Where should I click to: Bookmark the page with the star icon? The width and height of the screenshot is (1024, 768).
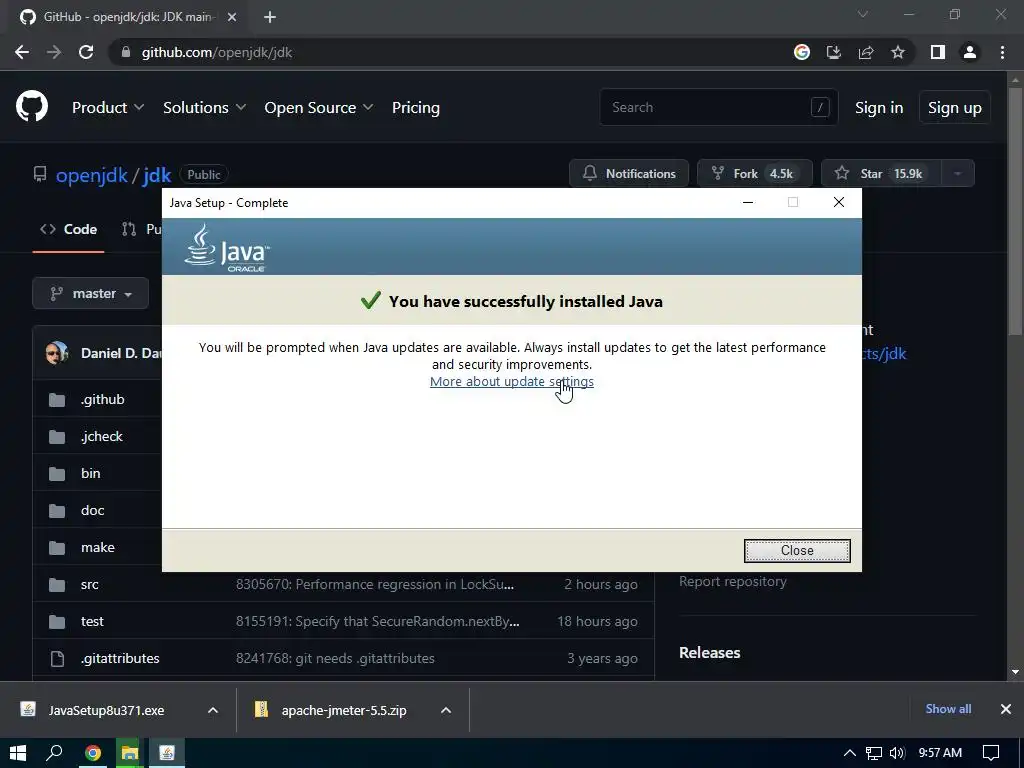click(x=898, y=52)
